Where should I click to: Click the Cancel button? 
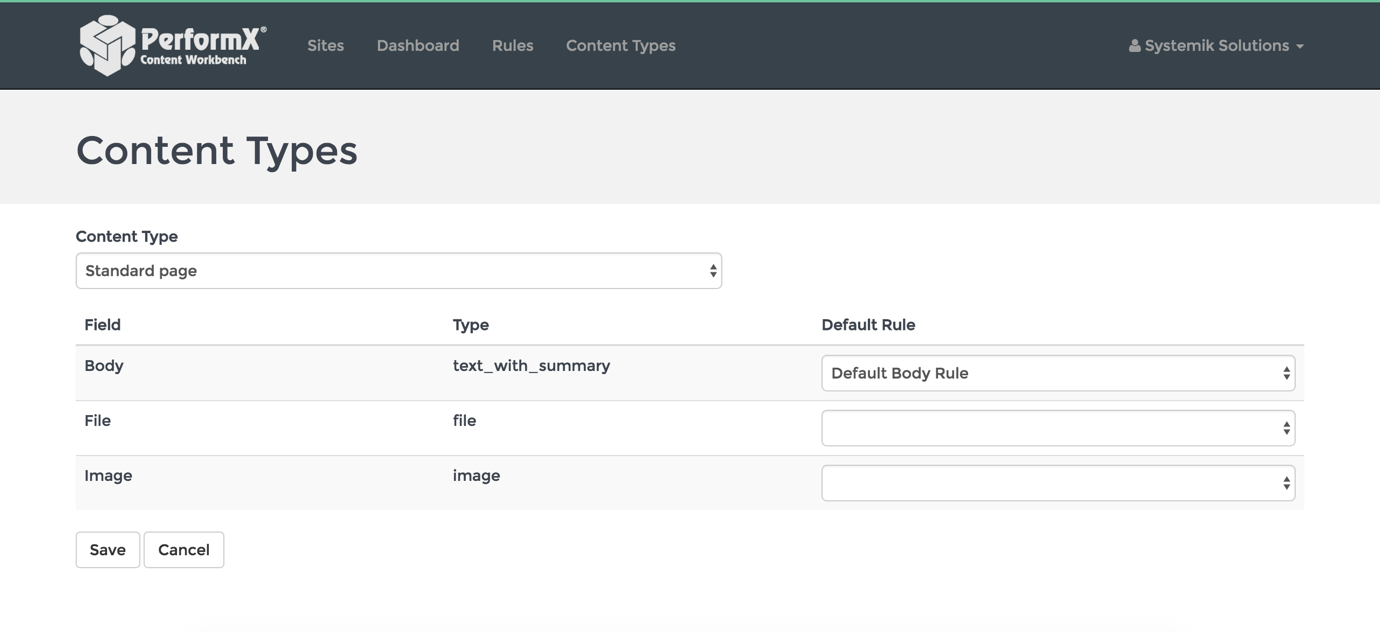pyautogui.click(x=184, y=549)
